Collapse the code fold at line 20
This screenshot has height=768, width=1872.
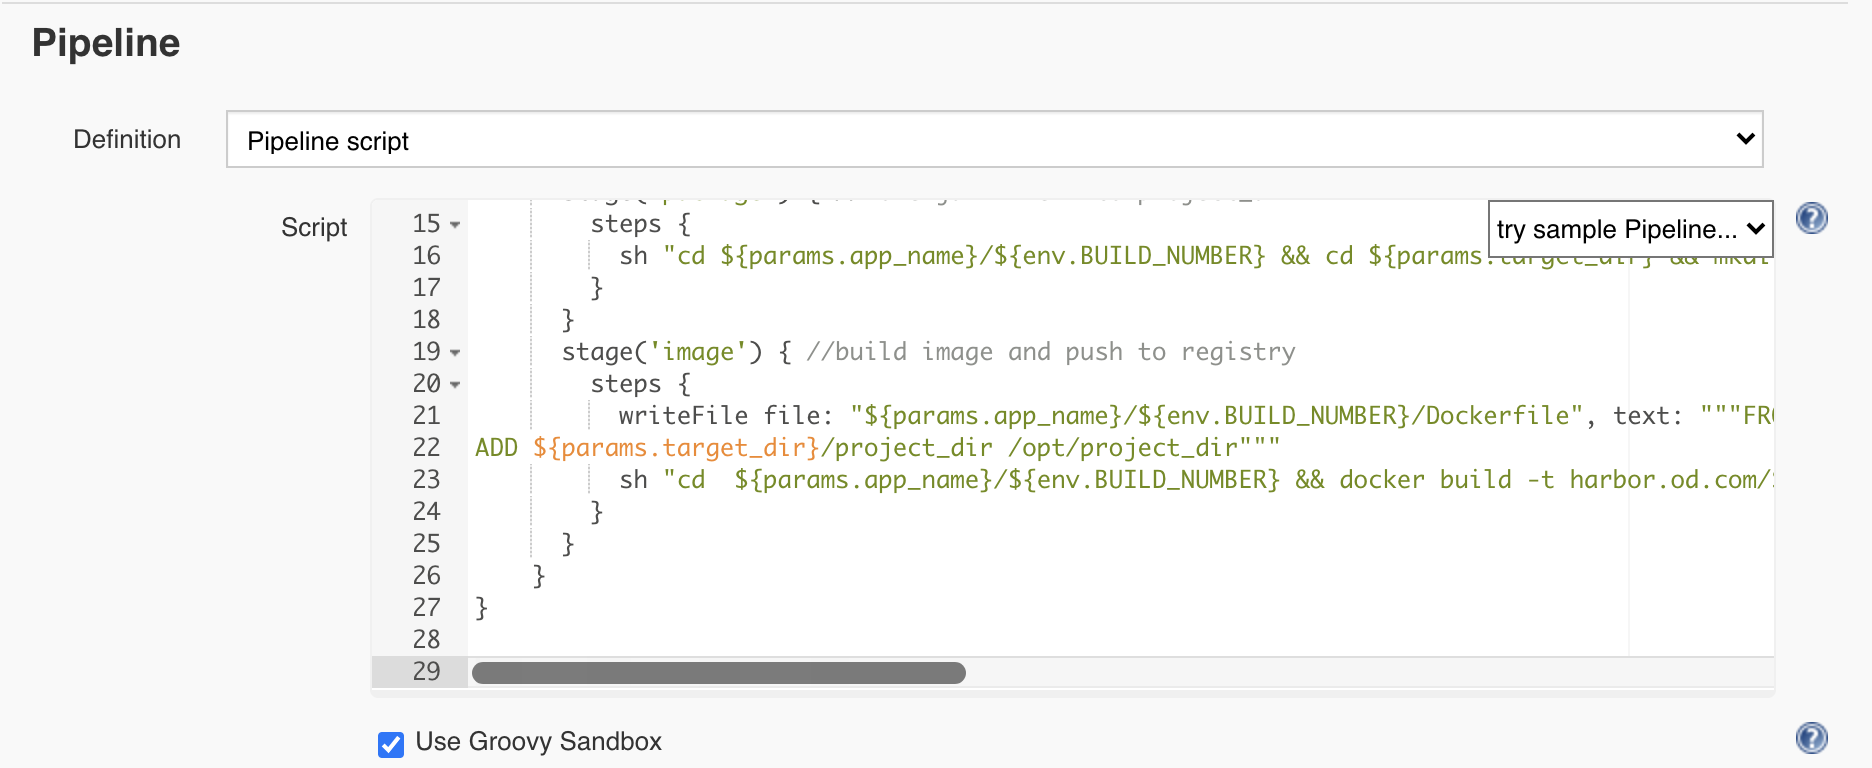click(455, 385)
